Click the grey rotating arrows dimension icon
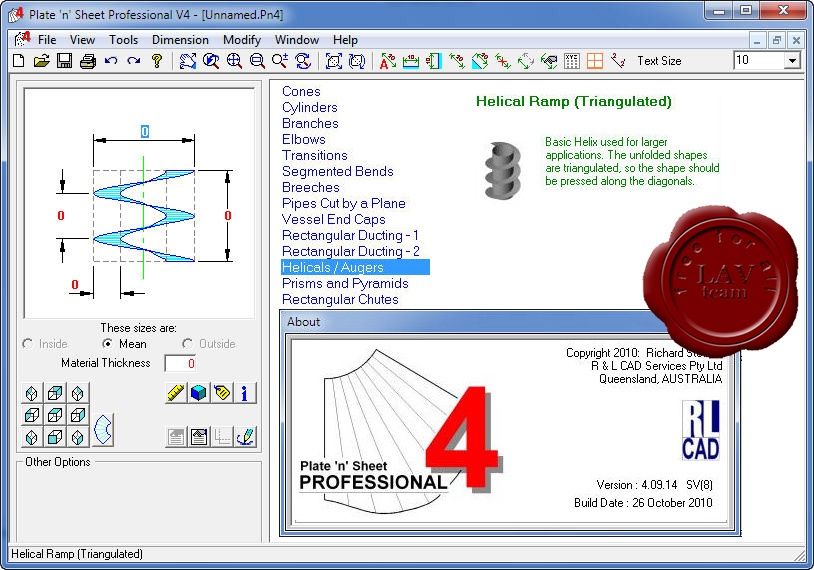 pos(525,61)
